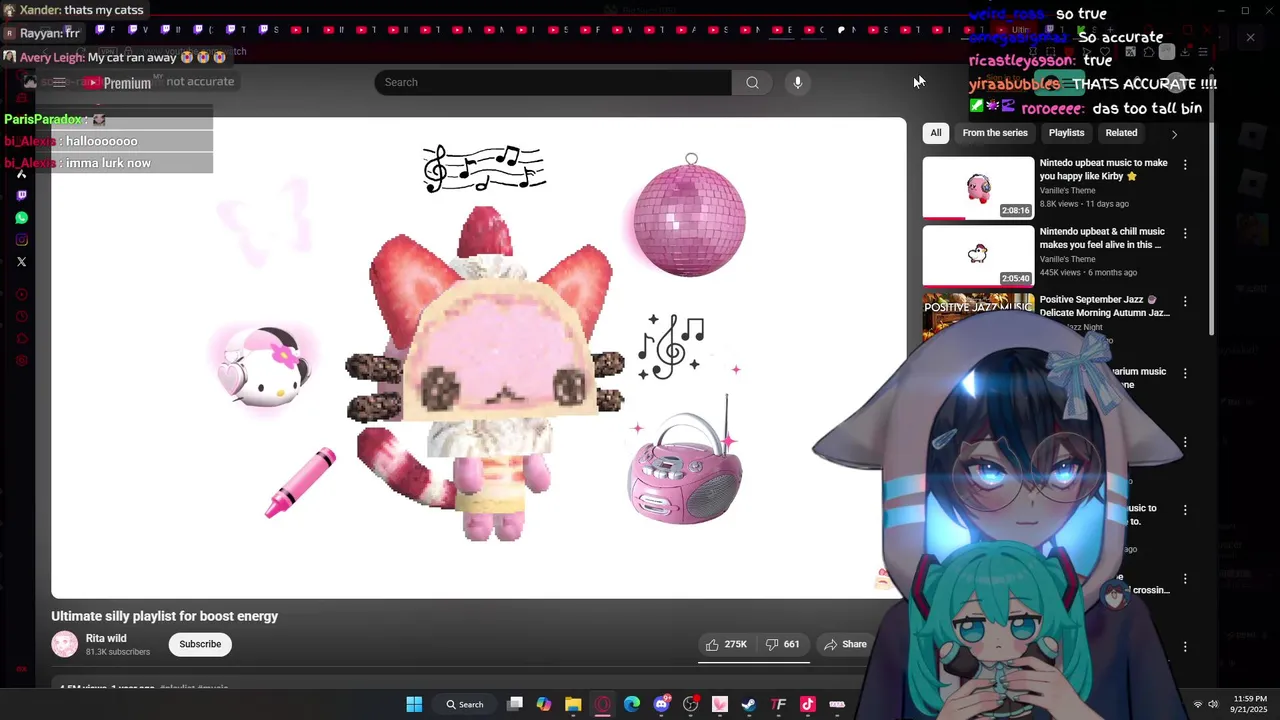Open Instagram in Opera sidebar
This screenshot has width=1280, height=720.
22,240
